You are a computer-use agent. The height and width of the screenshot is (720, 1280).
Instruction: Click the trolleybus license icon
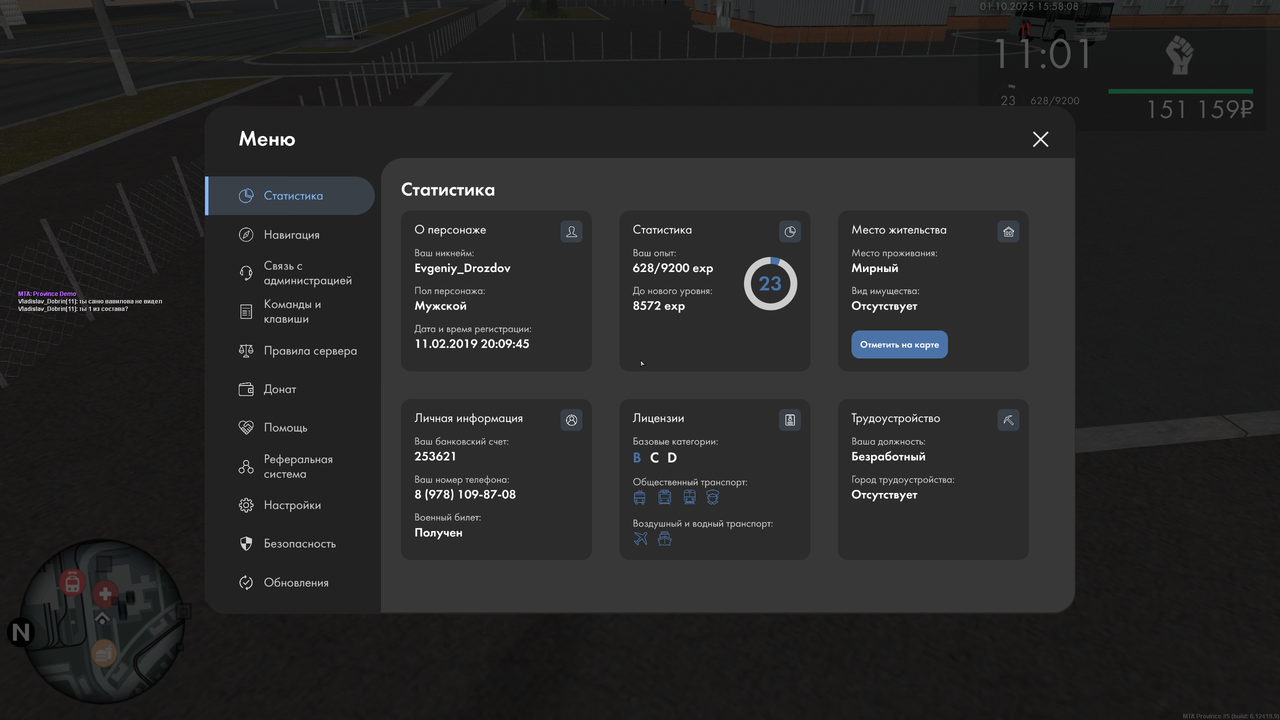640,497
